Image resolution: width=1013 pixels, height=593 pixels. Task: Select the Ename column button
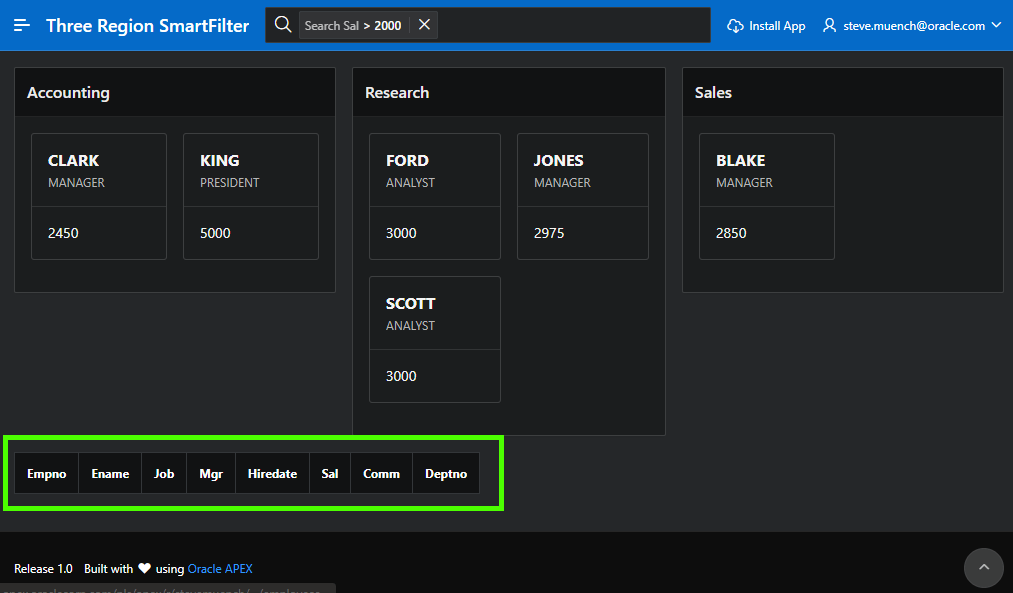tap(110, 473)
